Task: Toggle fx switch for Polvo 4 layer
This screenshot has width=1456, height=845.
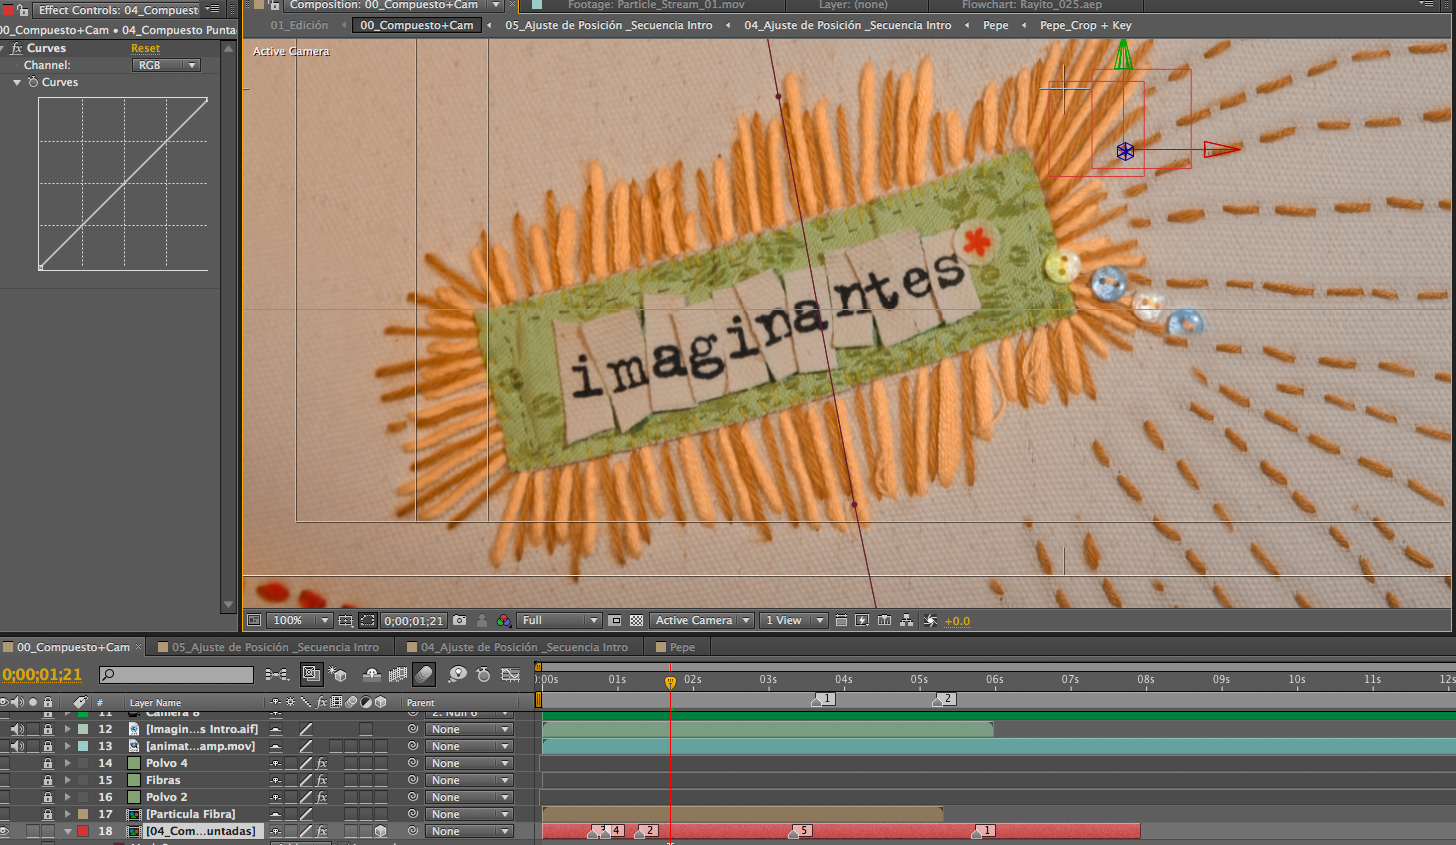Action: click(x=322, y=763)
